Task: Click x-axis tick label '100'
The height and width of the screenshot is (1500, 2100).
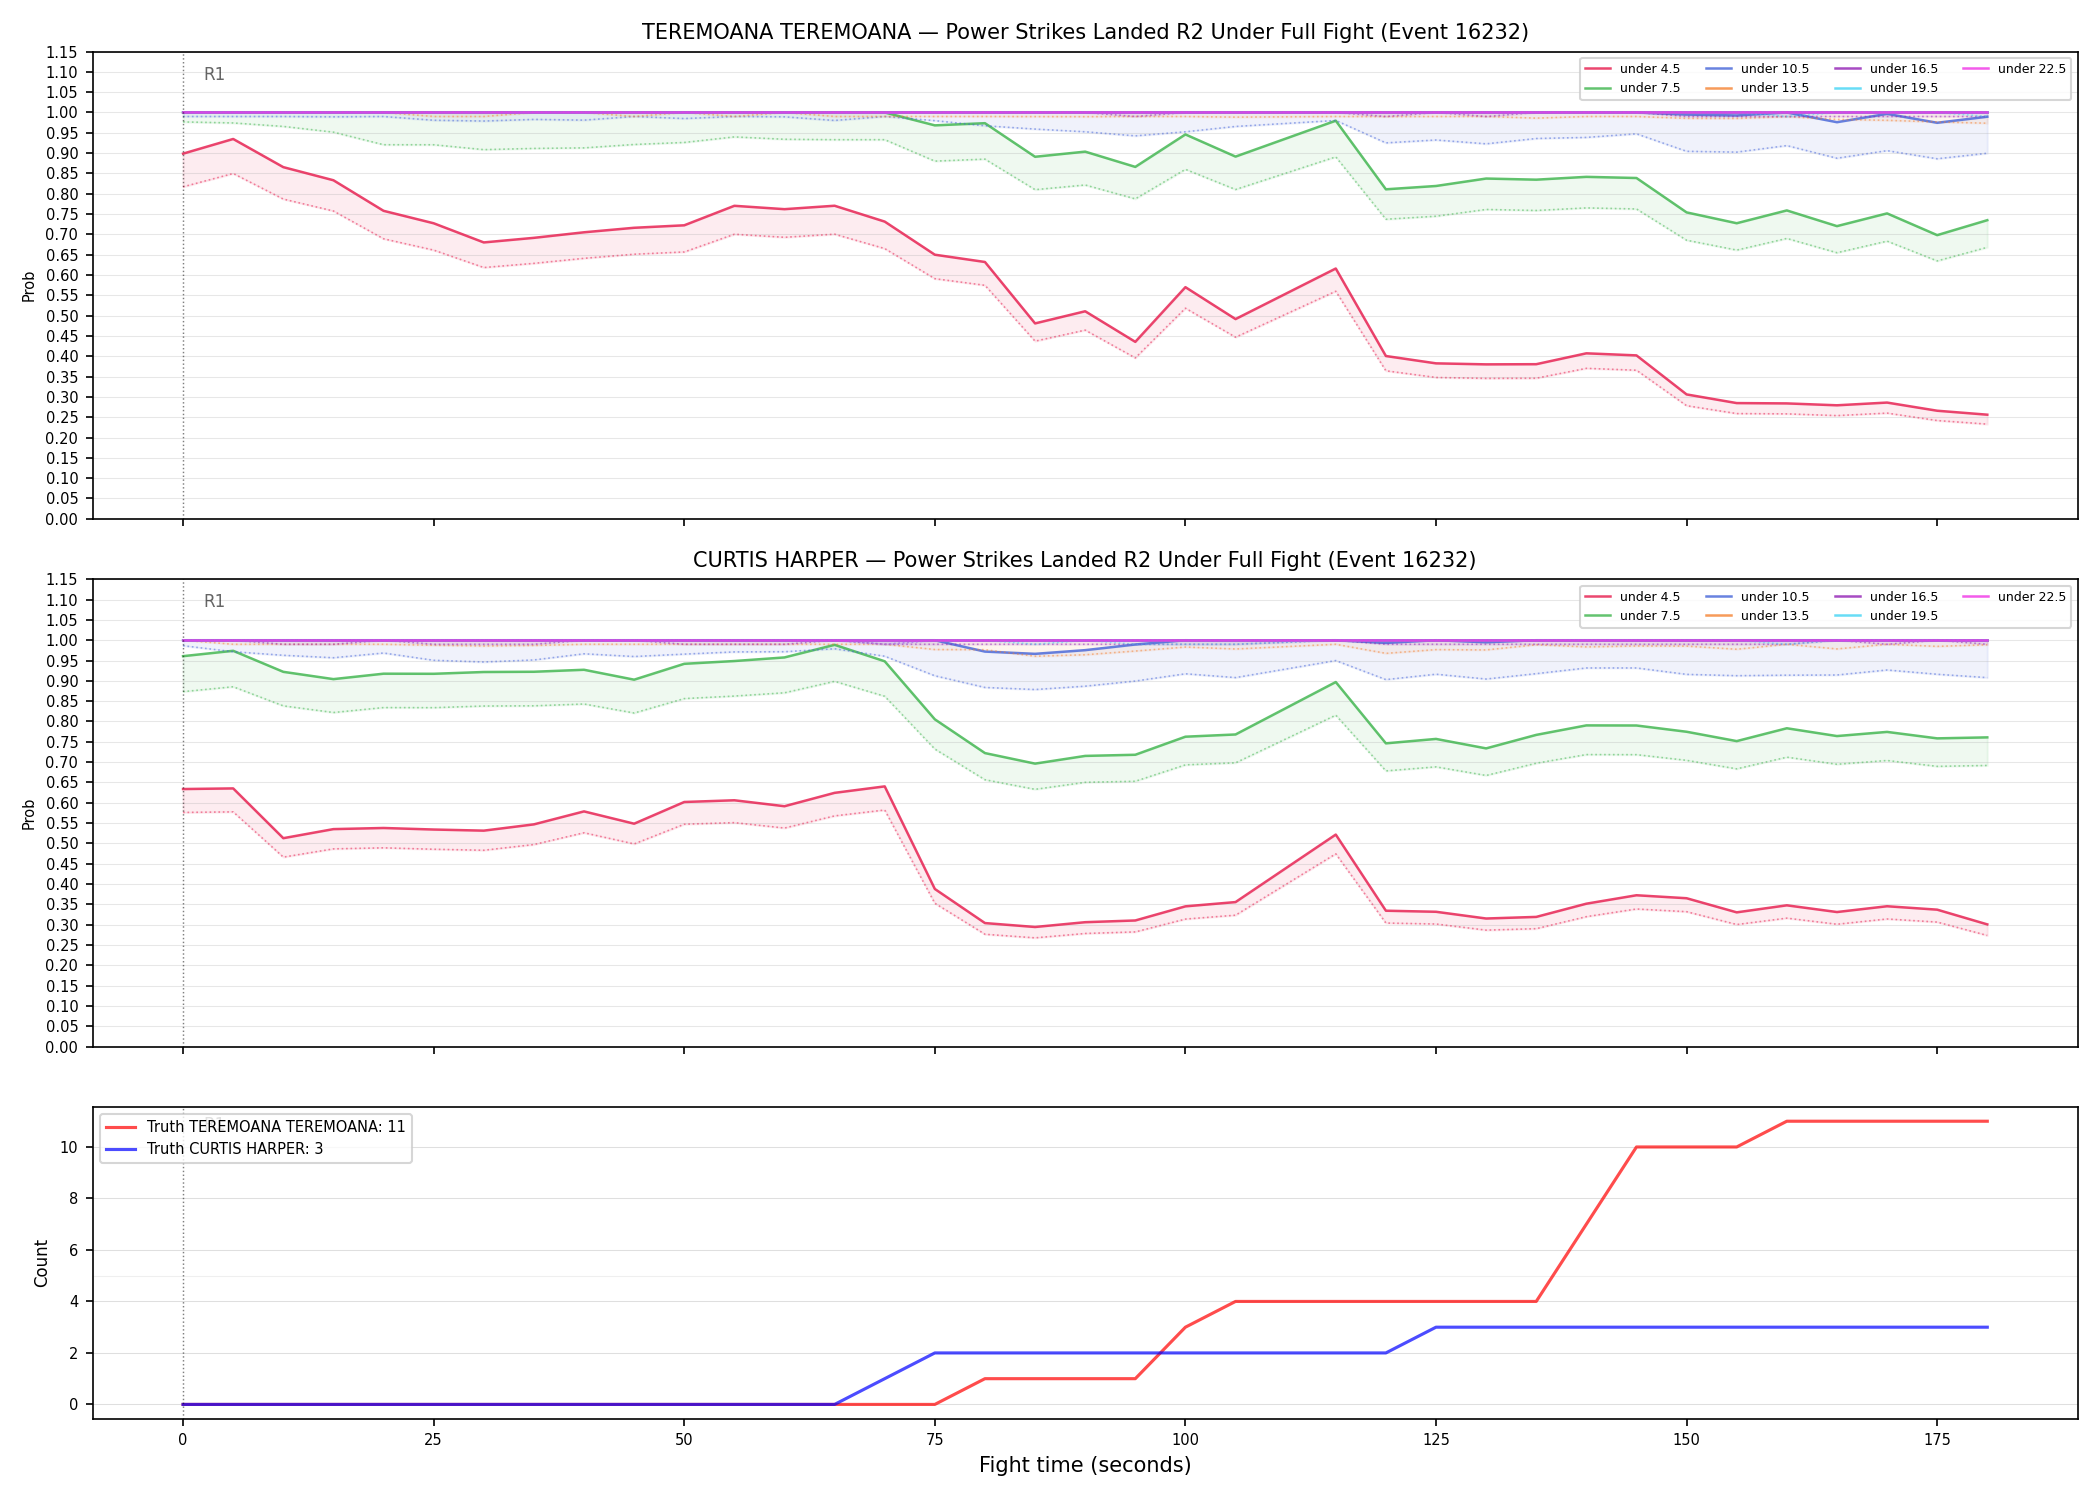Action: 1185,1440
